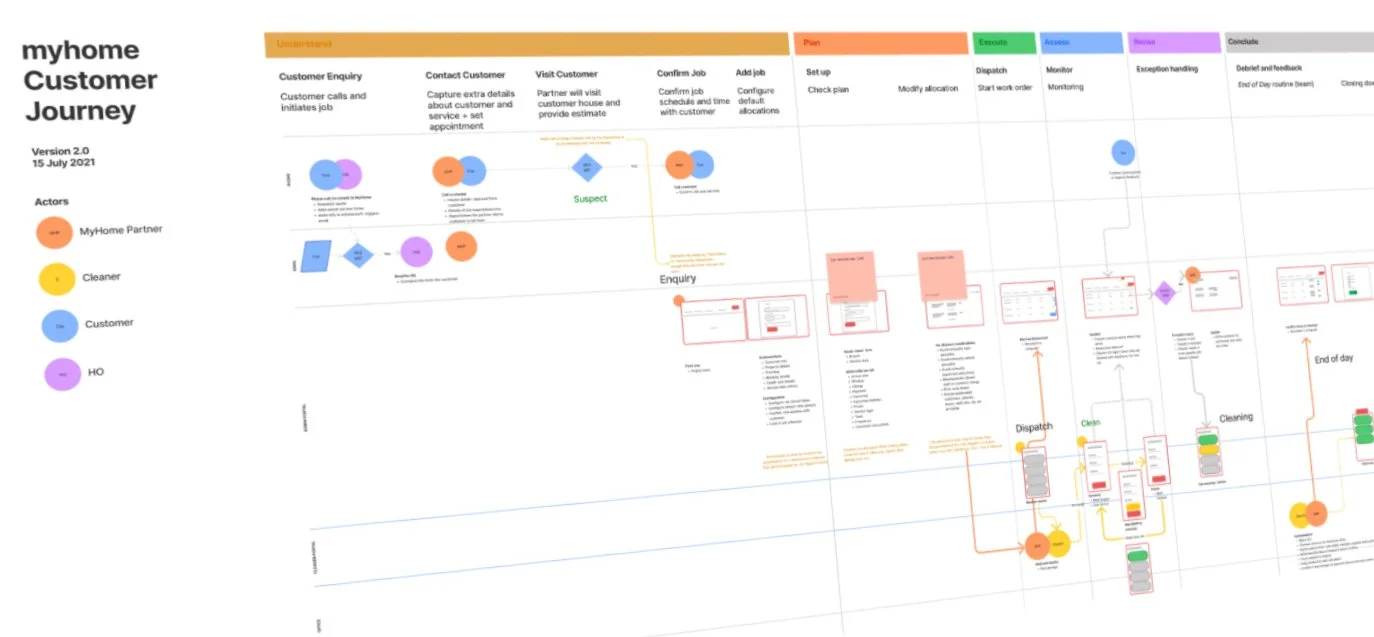Click the blue circle under the Monitor column
Viewport: 1374px width, 637px height.
[1123, 153]
